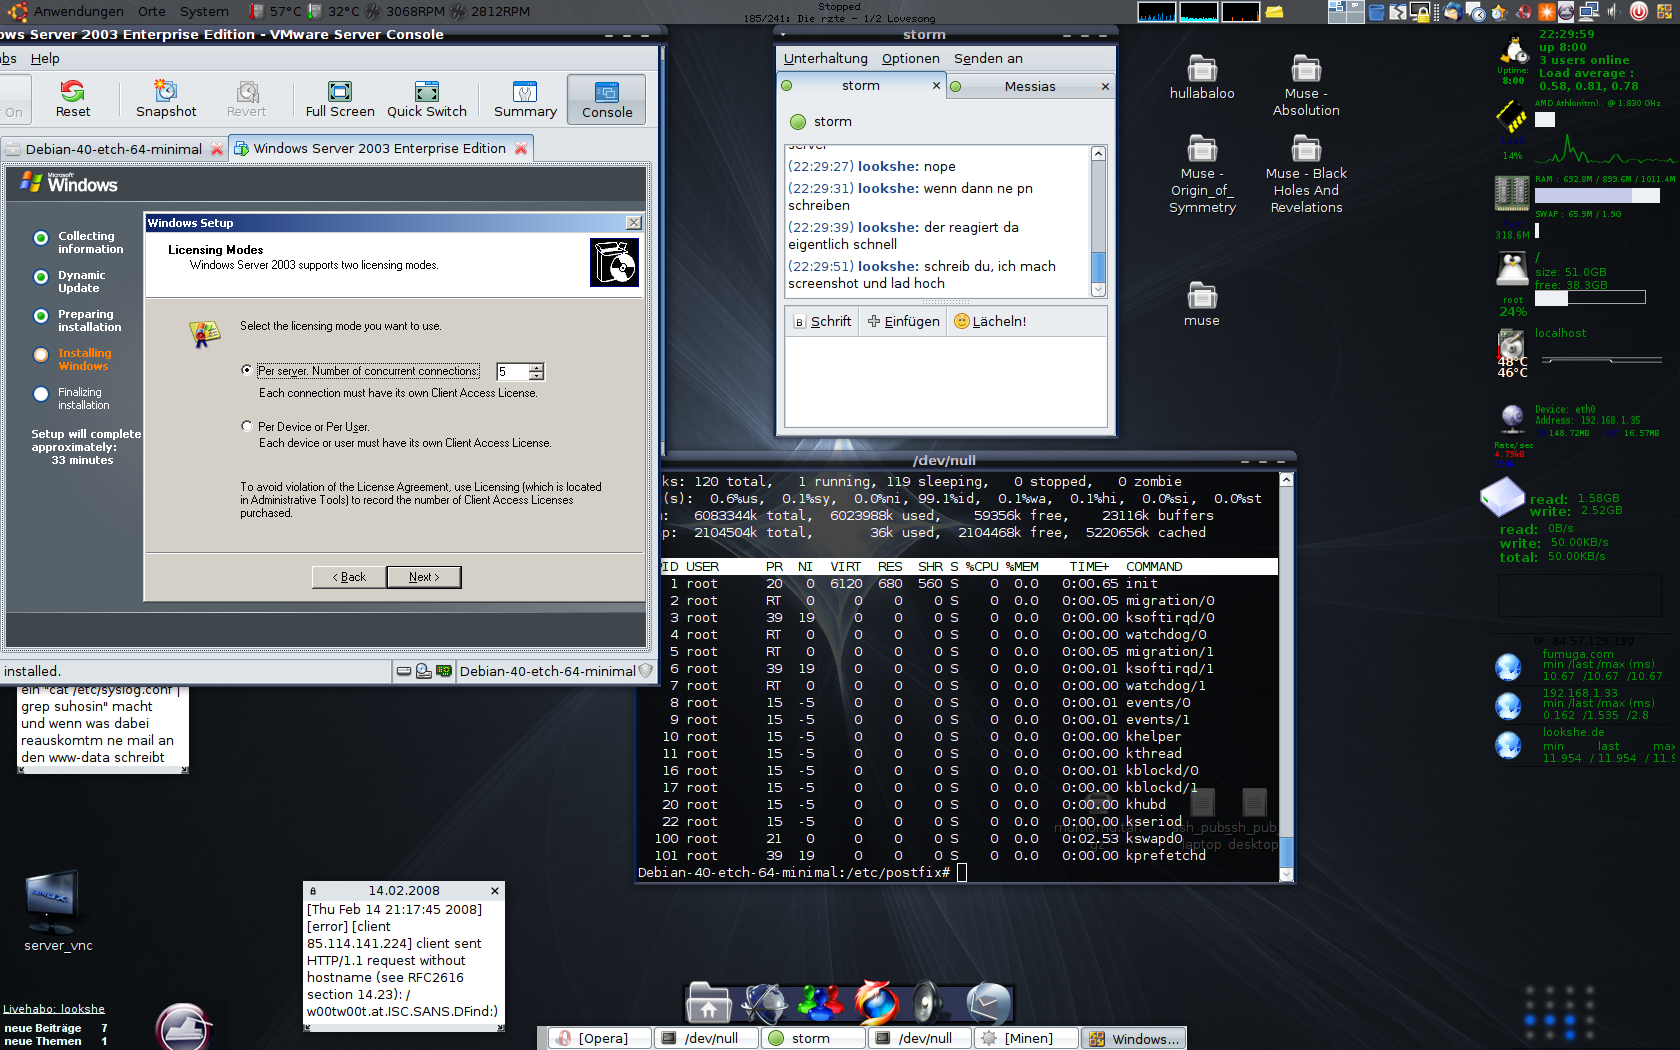Click the /dev/null terminal scrollbar
The height and width of the screenshot is (1050, 1680).
(x=1287, y=676)
